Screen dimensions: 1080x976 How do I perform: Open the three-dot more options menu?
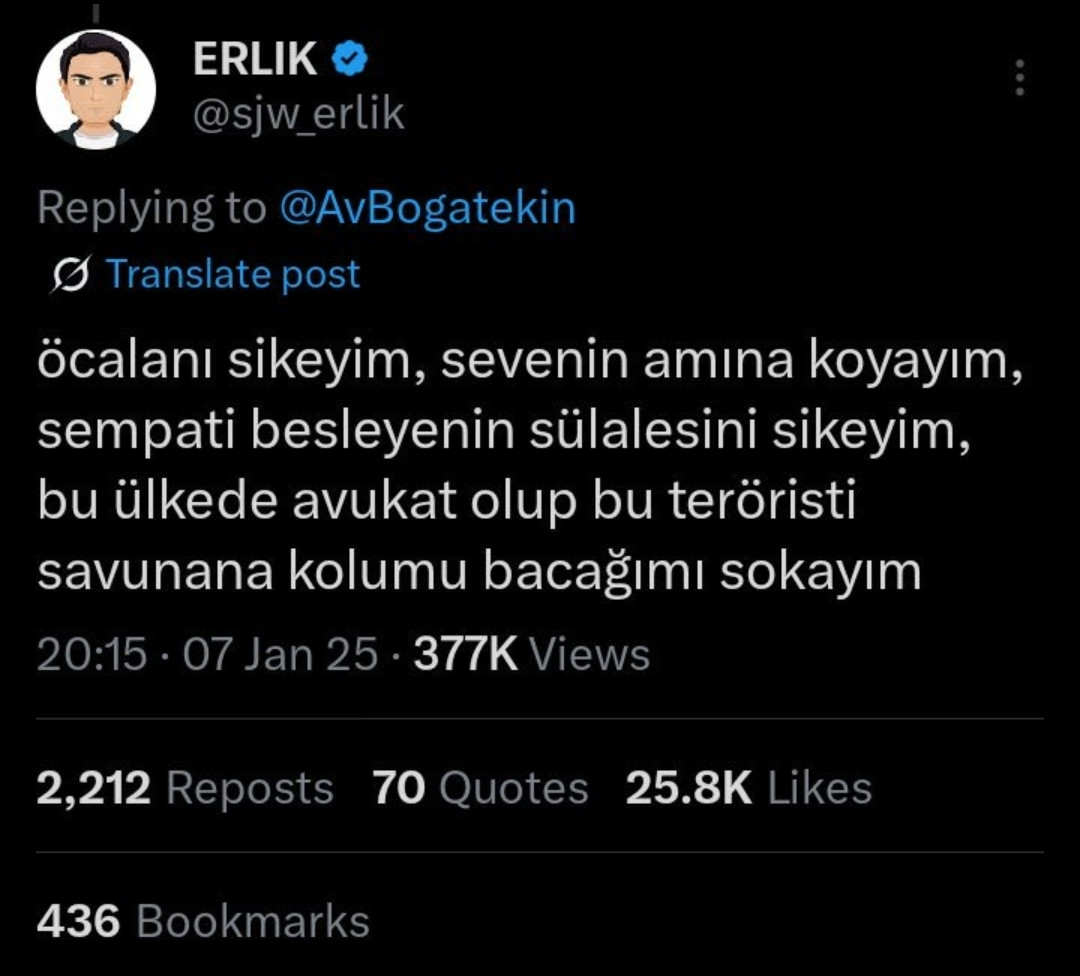click(1019, 78)
